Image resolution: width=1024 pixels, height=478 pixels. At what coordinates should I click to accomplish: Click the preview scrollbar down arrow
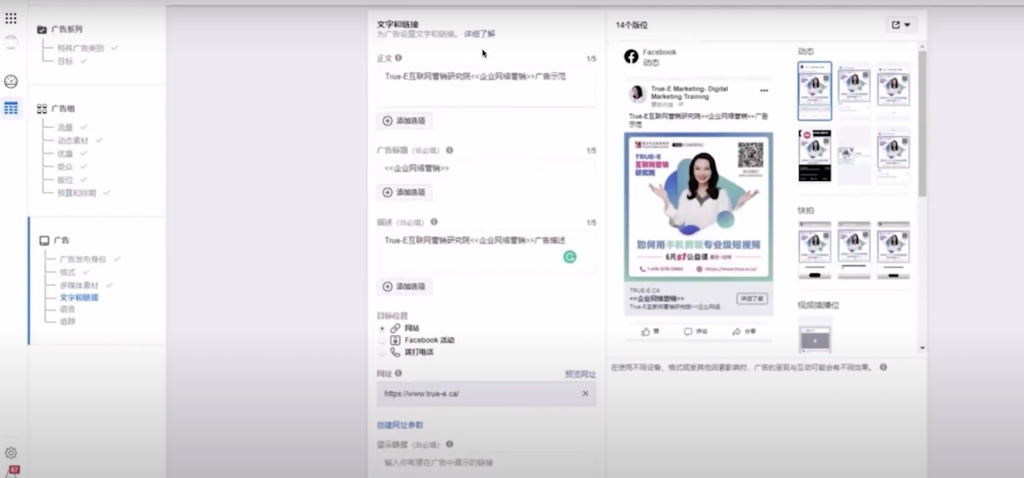(x=922, y=349)
